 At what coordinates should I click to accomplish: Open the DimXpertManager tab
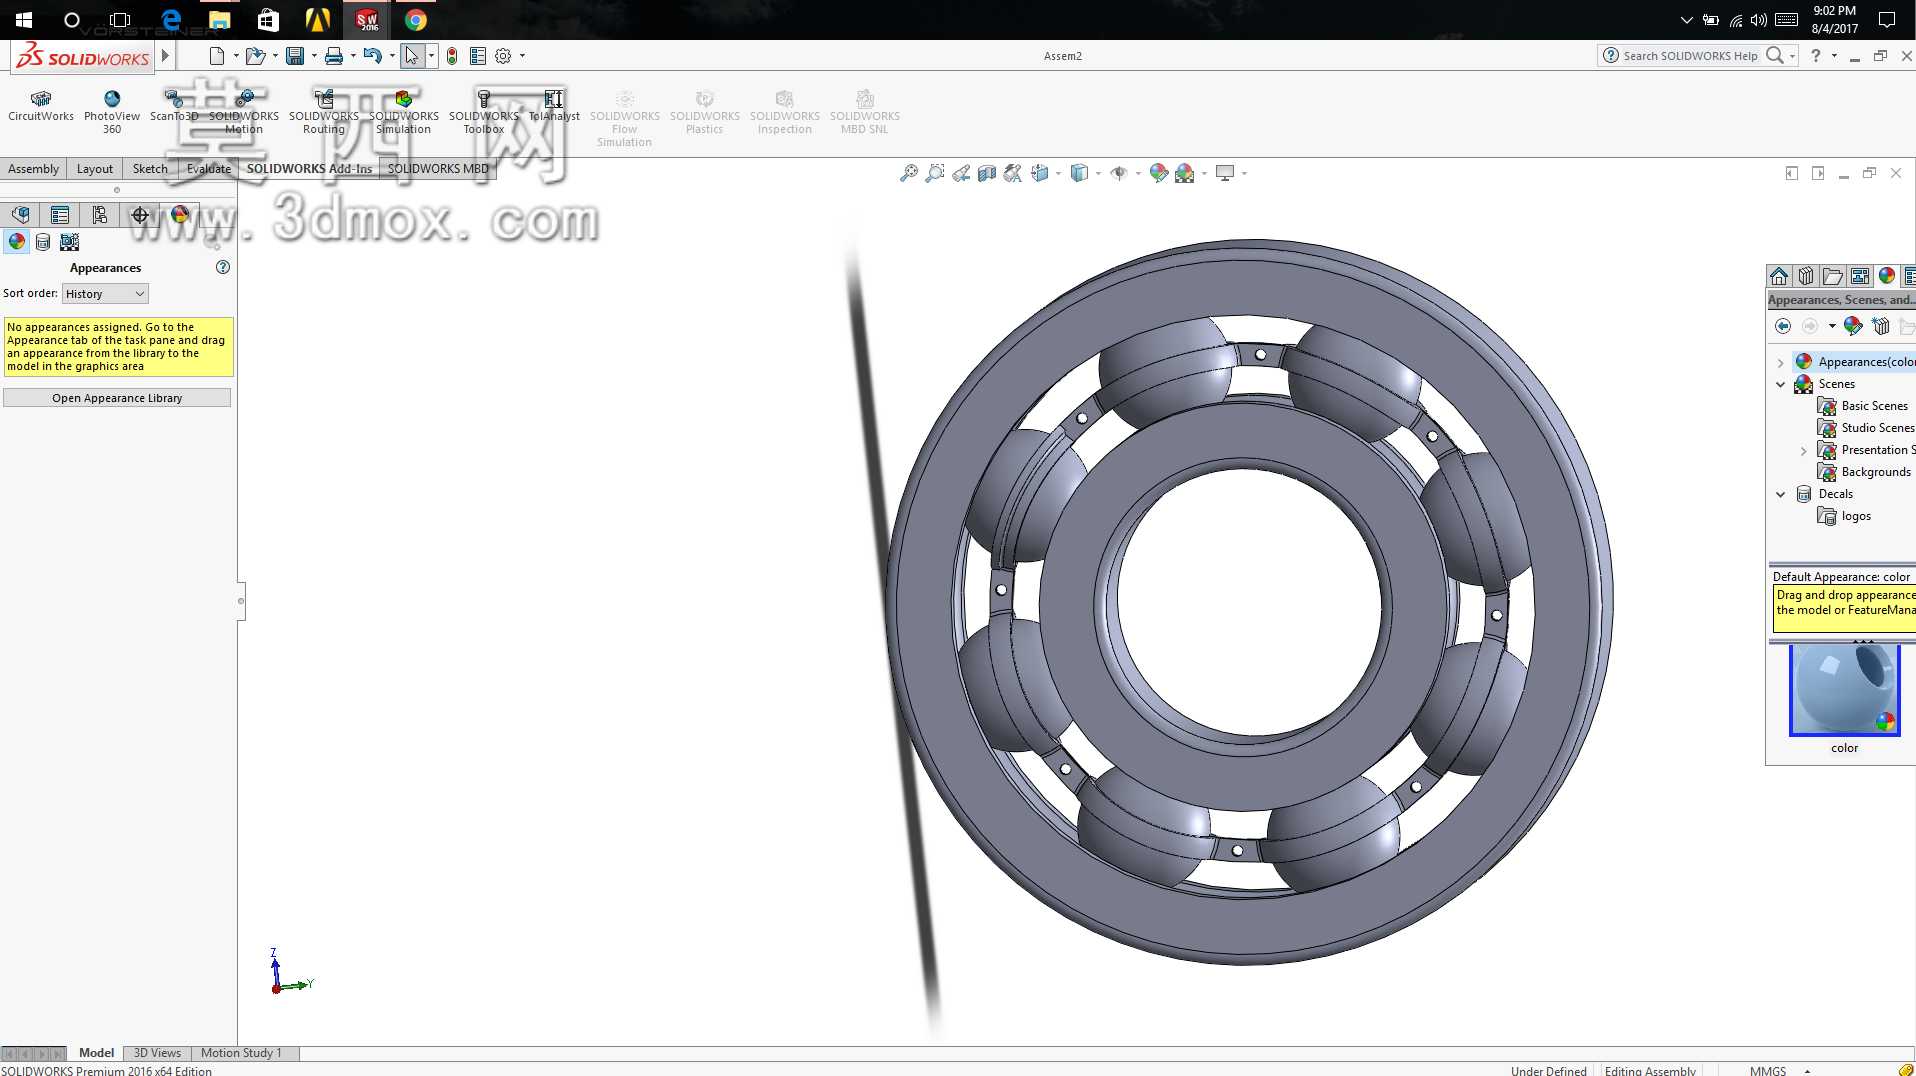coord(140,215)
